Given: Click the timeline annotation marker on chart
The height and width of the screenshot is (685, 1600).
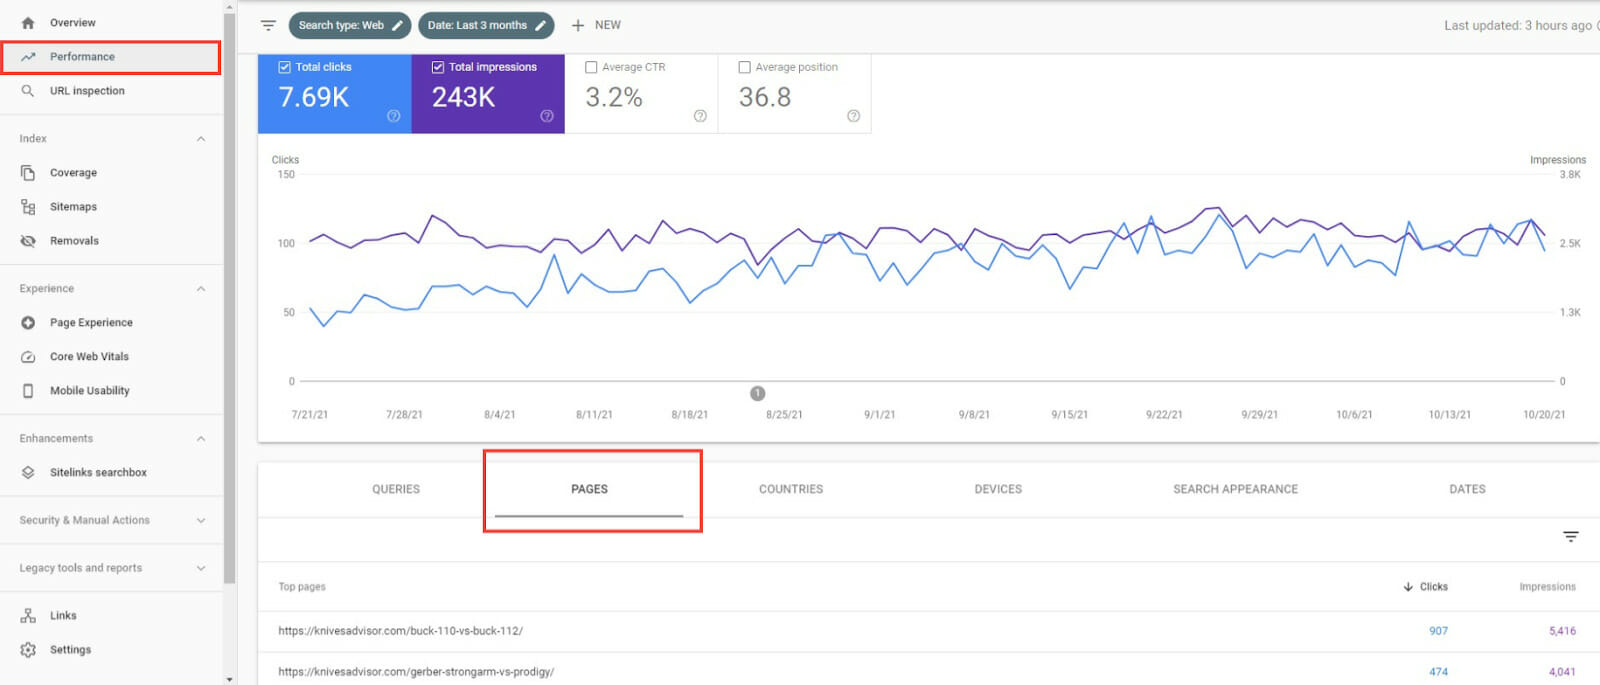Looking at the screenshot, I should pyautogui.click(x=758, y=393).
